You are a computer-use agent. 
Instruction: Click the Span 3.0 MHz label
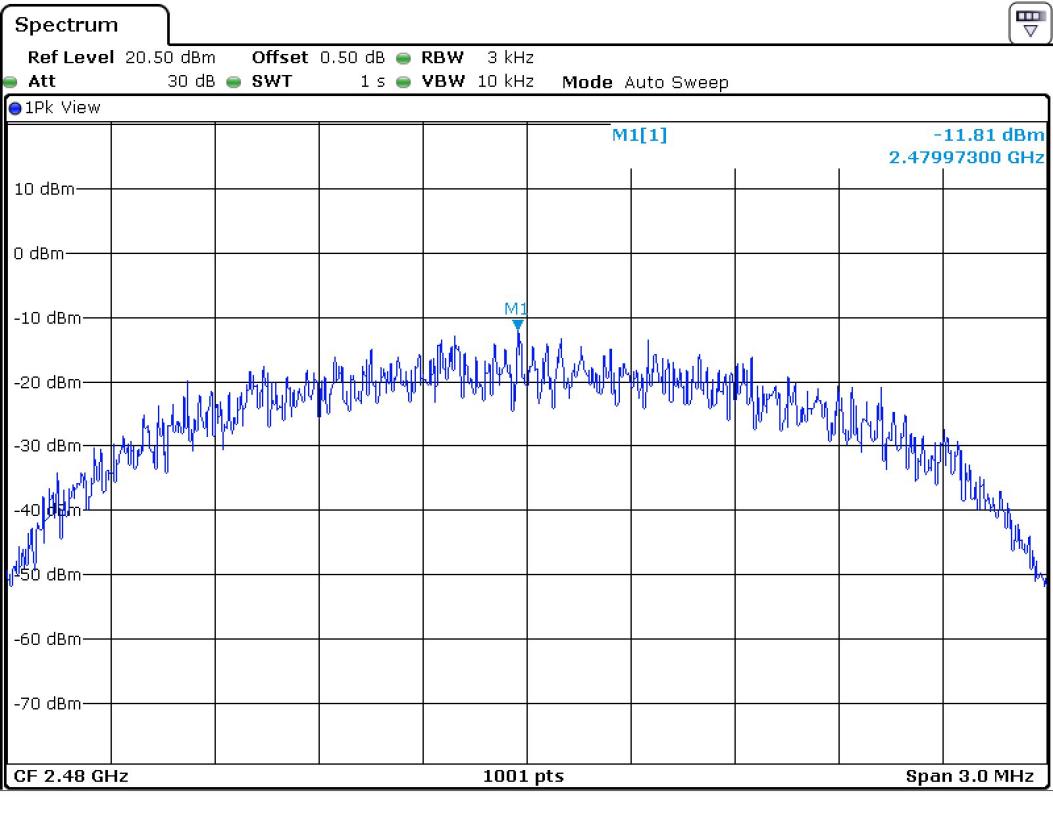pyautogui.click(x=970, y=776)
